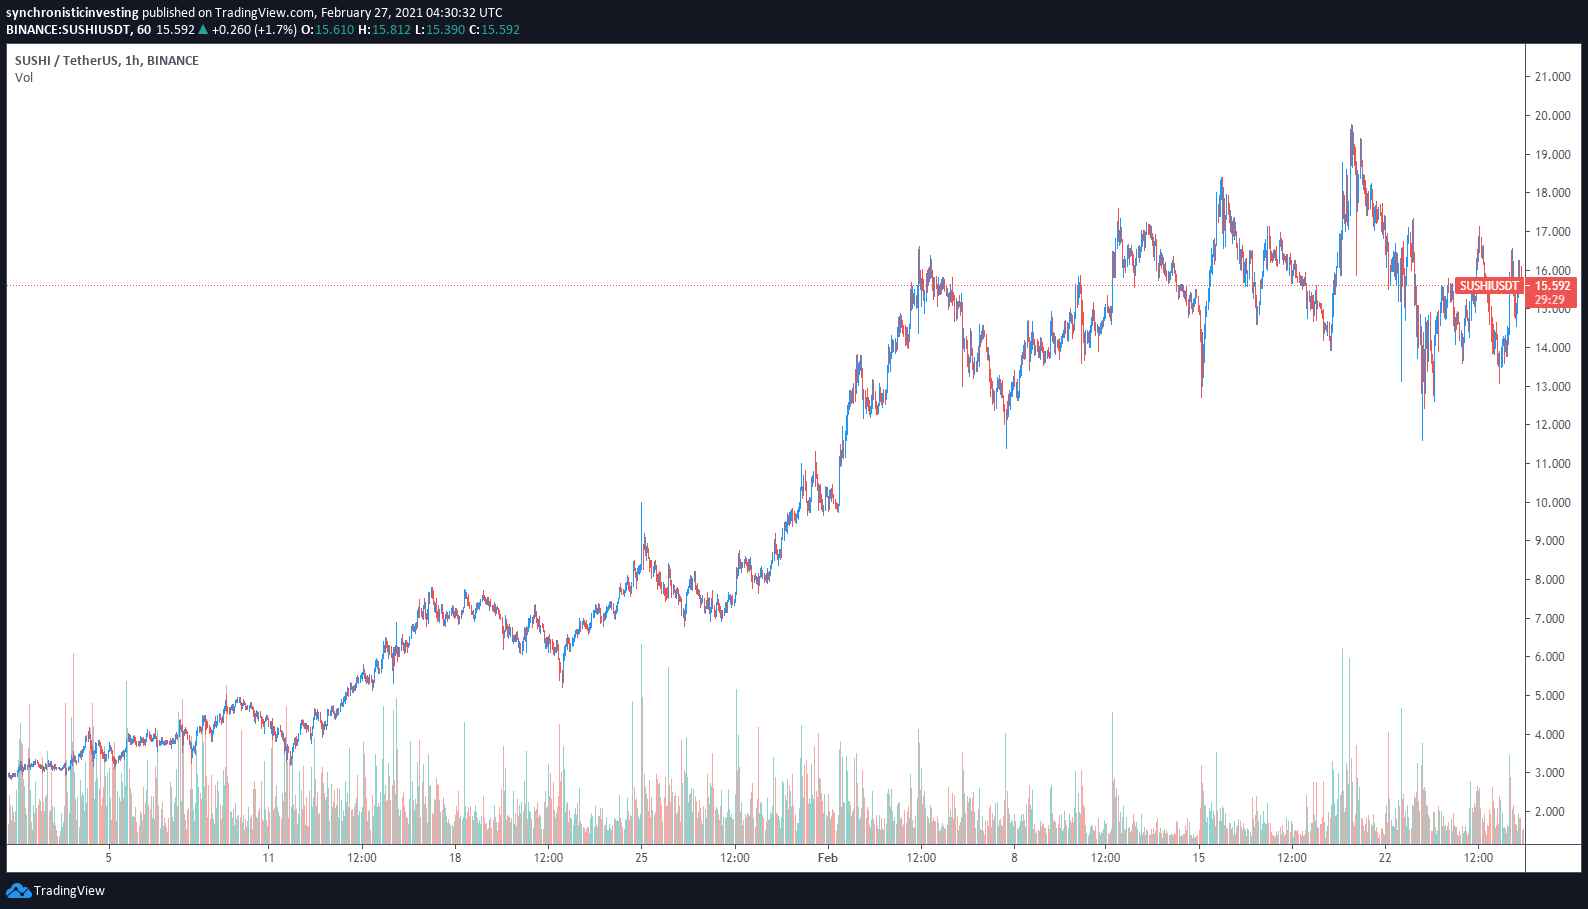Screen dimensions: 1588x909
Task: Open the synchronisticinvesting author name
Action: 72,13
